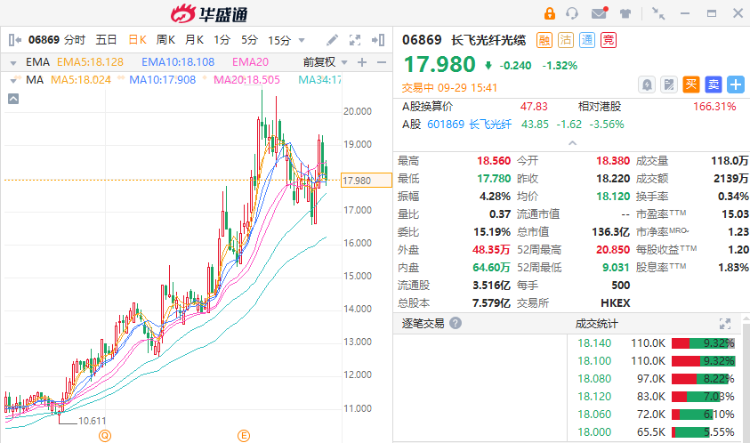
Task: Switch to 五日 five-day chart
Action: click(106, 40)
